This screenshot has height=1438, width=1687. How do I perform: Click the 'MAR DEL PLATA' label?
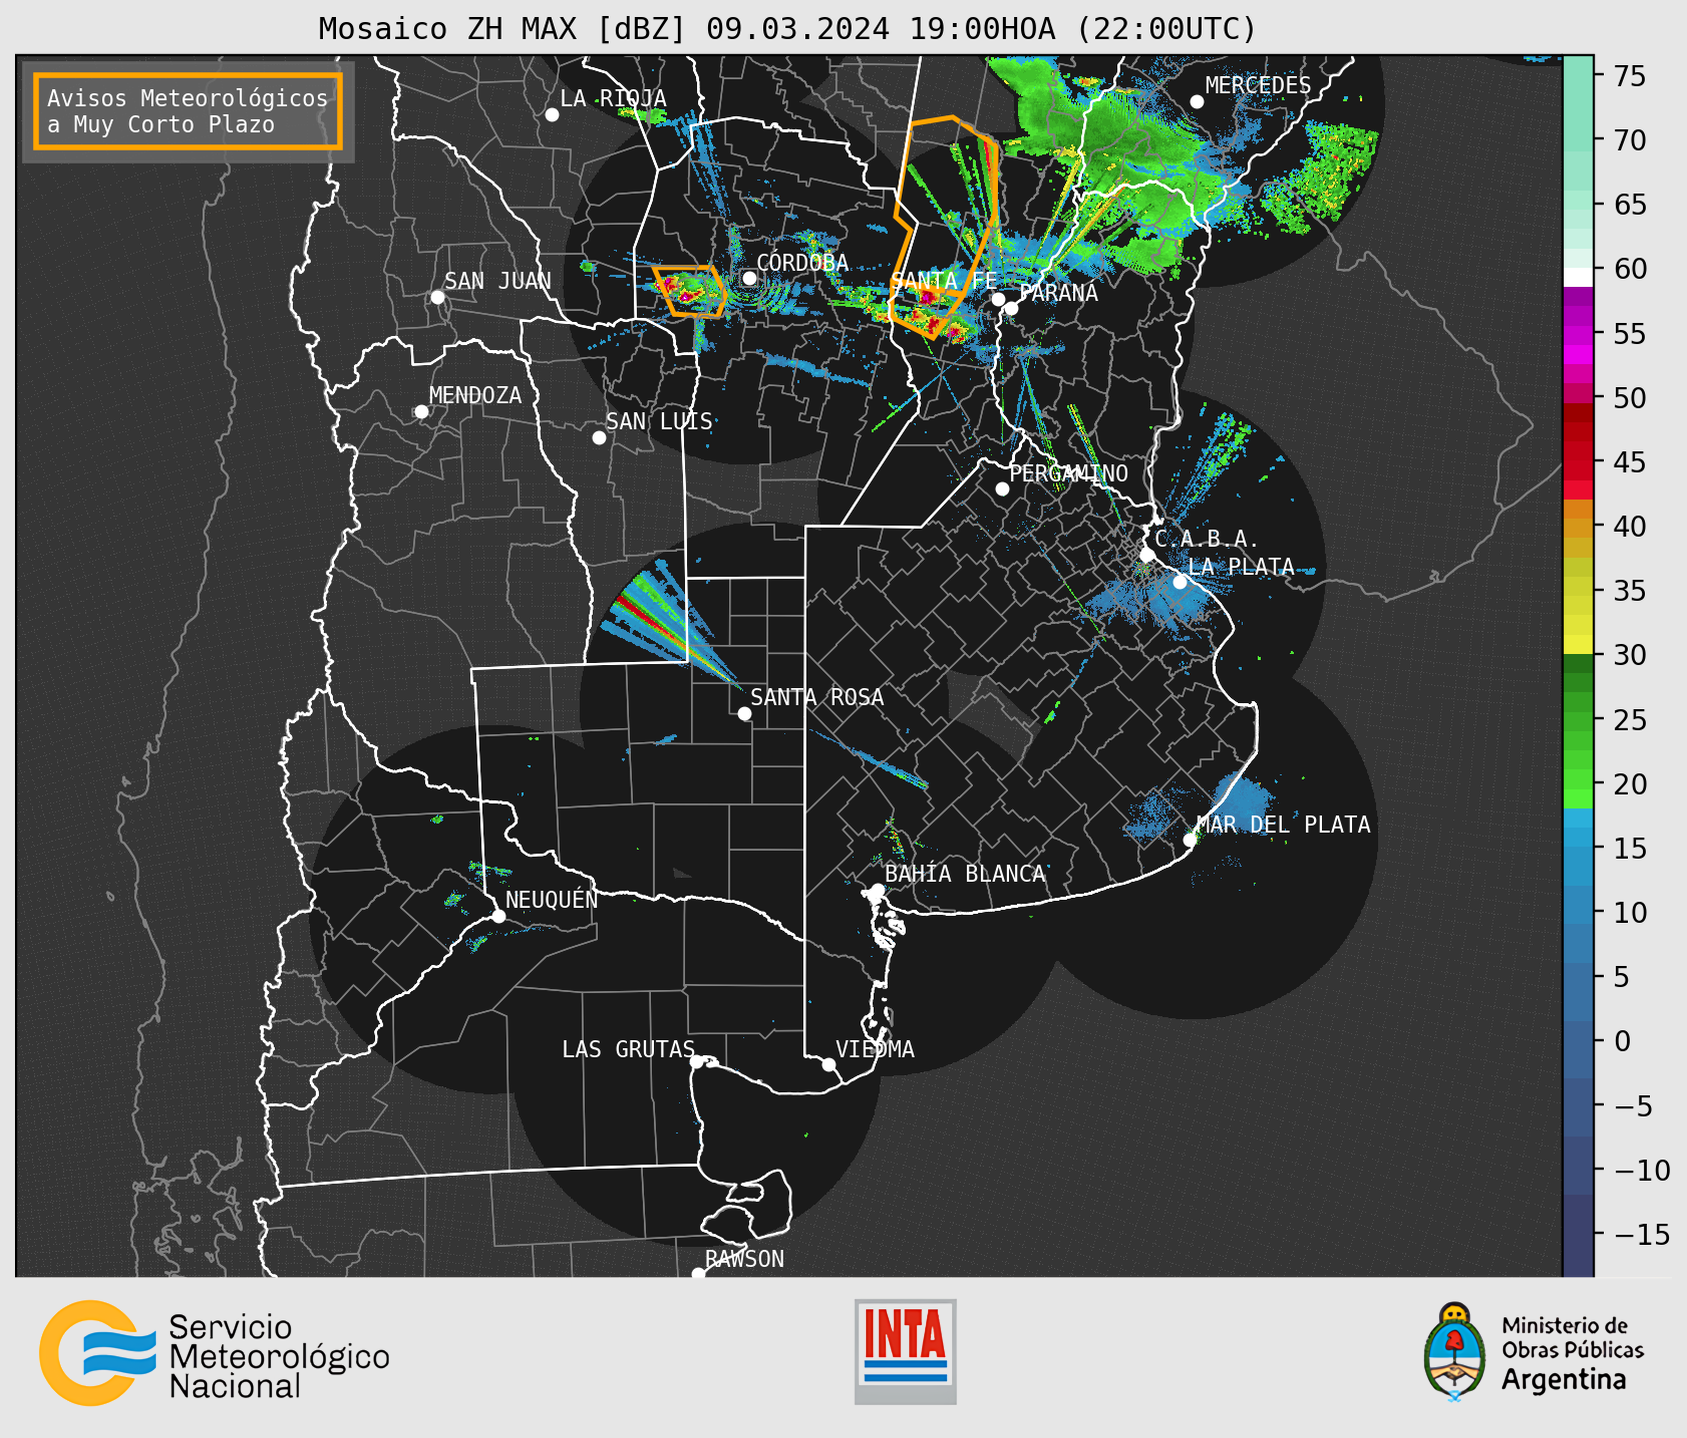click(x=1283, y=824)
